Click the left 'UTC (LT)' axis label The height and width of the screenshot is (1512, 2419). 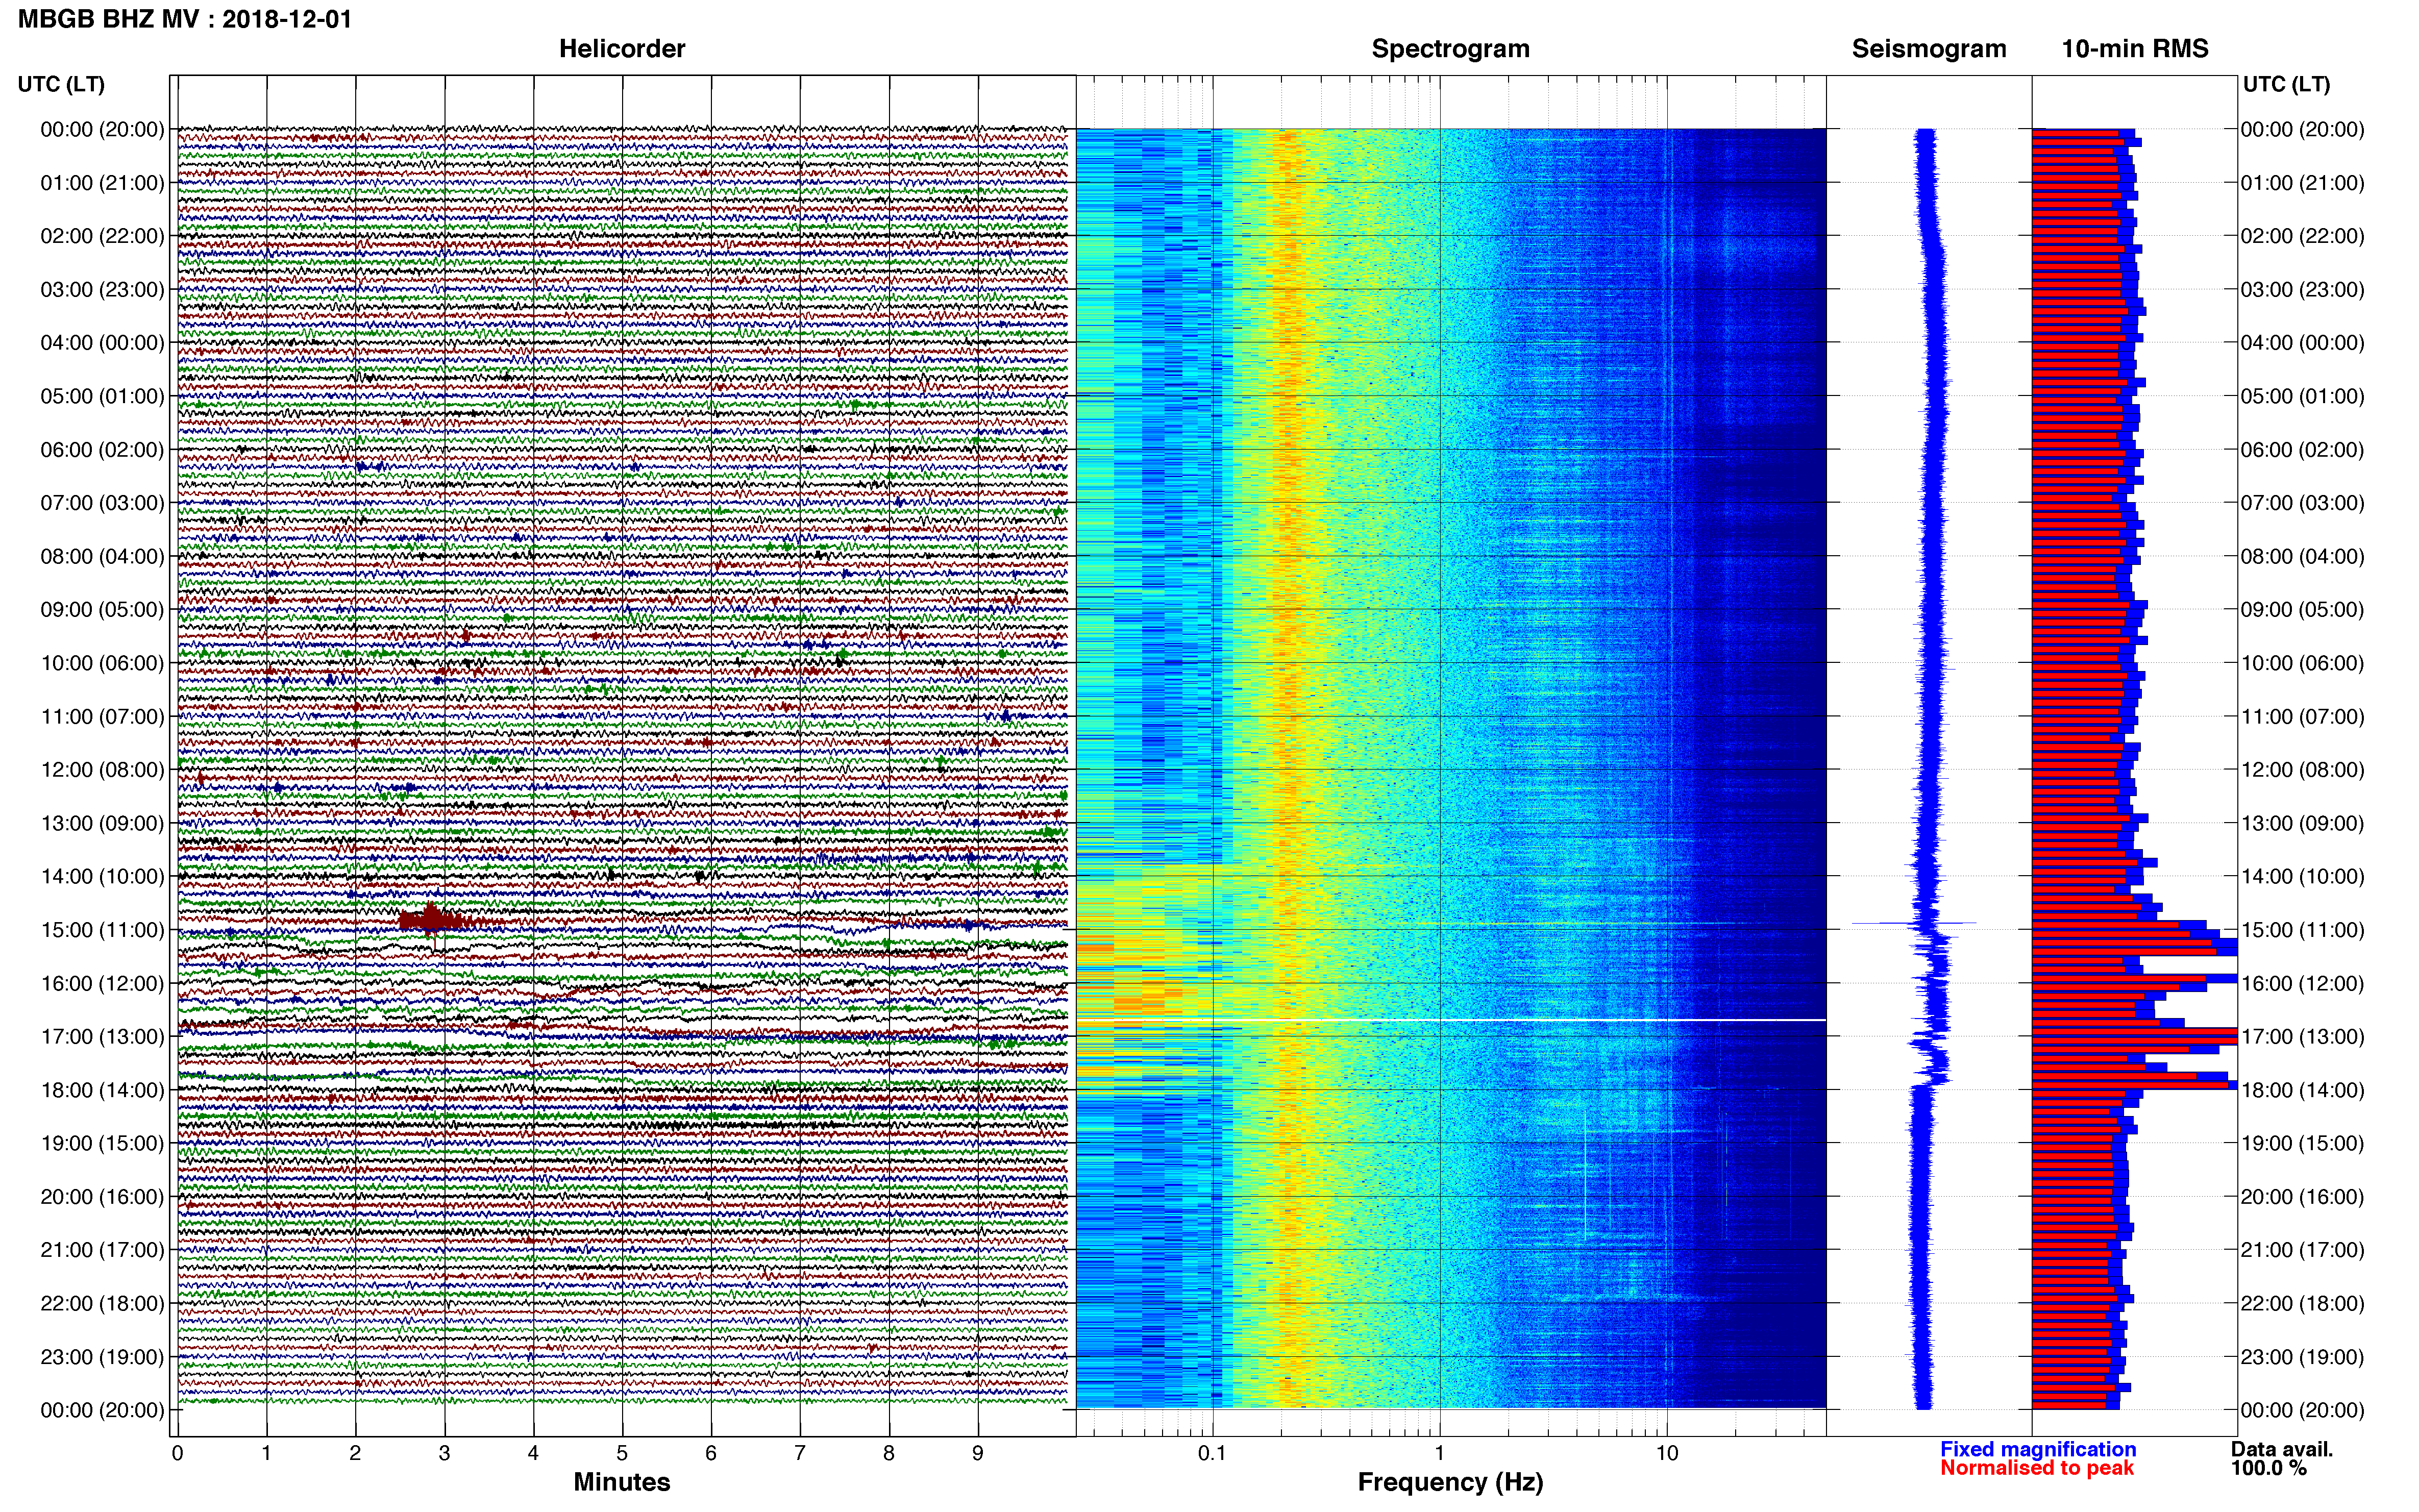pos(61,84)
